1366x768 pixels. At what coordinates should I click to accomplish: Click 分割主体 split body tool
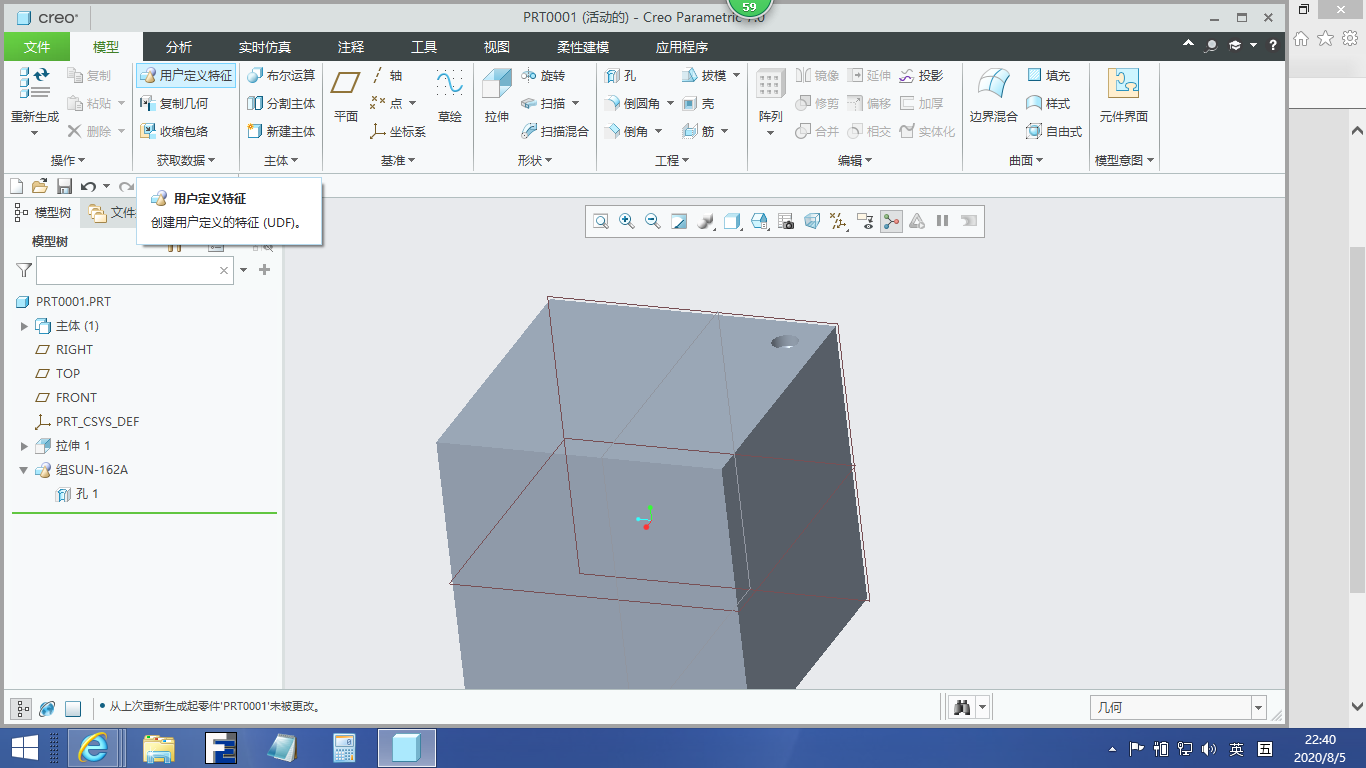(x=281, y=103)
